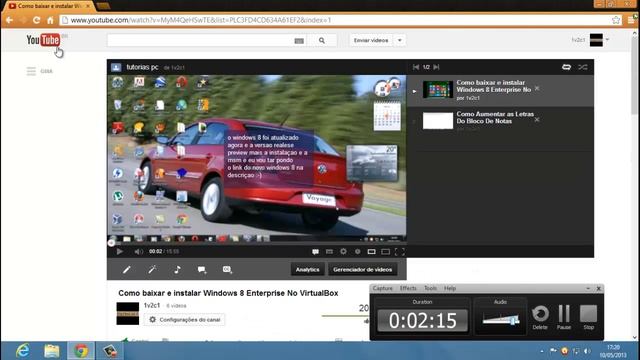Click the video progress bar scrubber
The height and width of the screenshot is (360, 640).
(x=111, y=243)
